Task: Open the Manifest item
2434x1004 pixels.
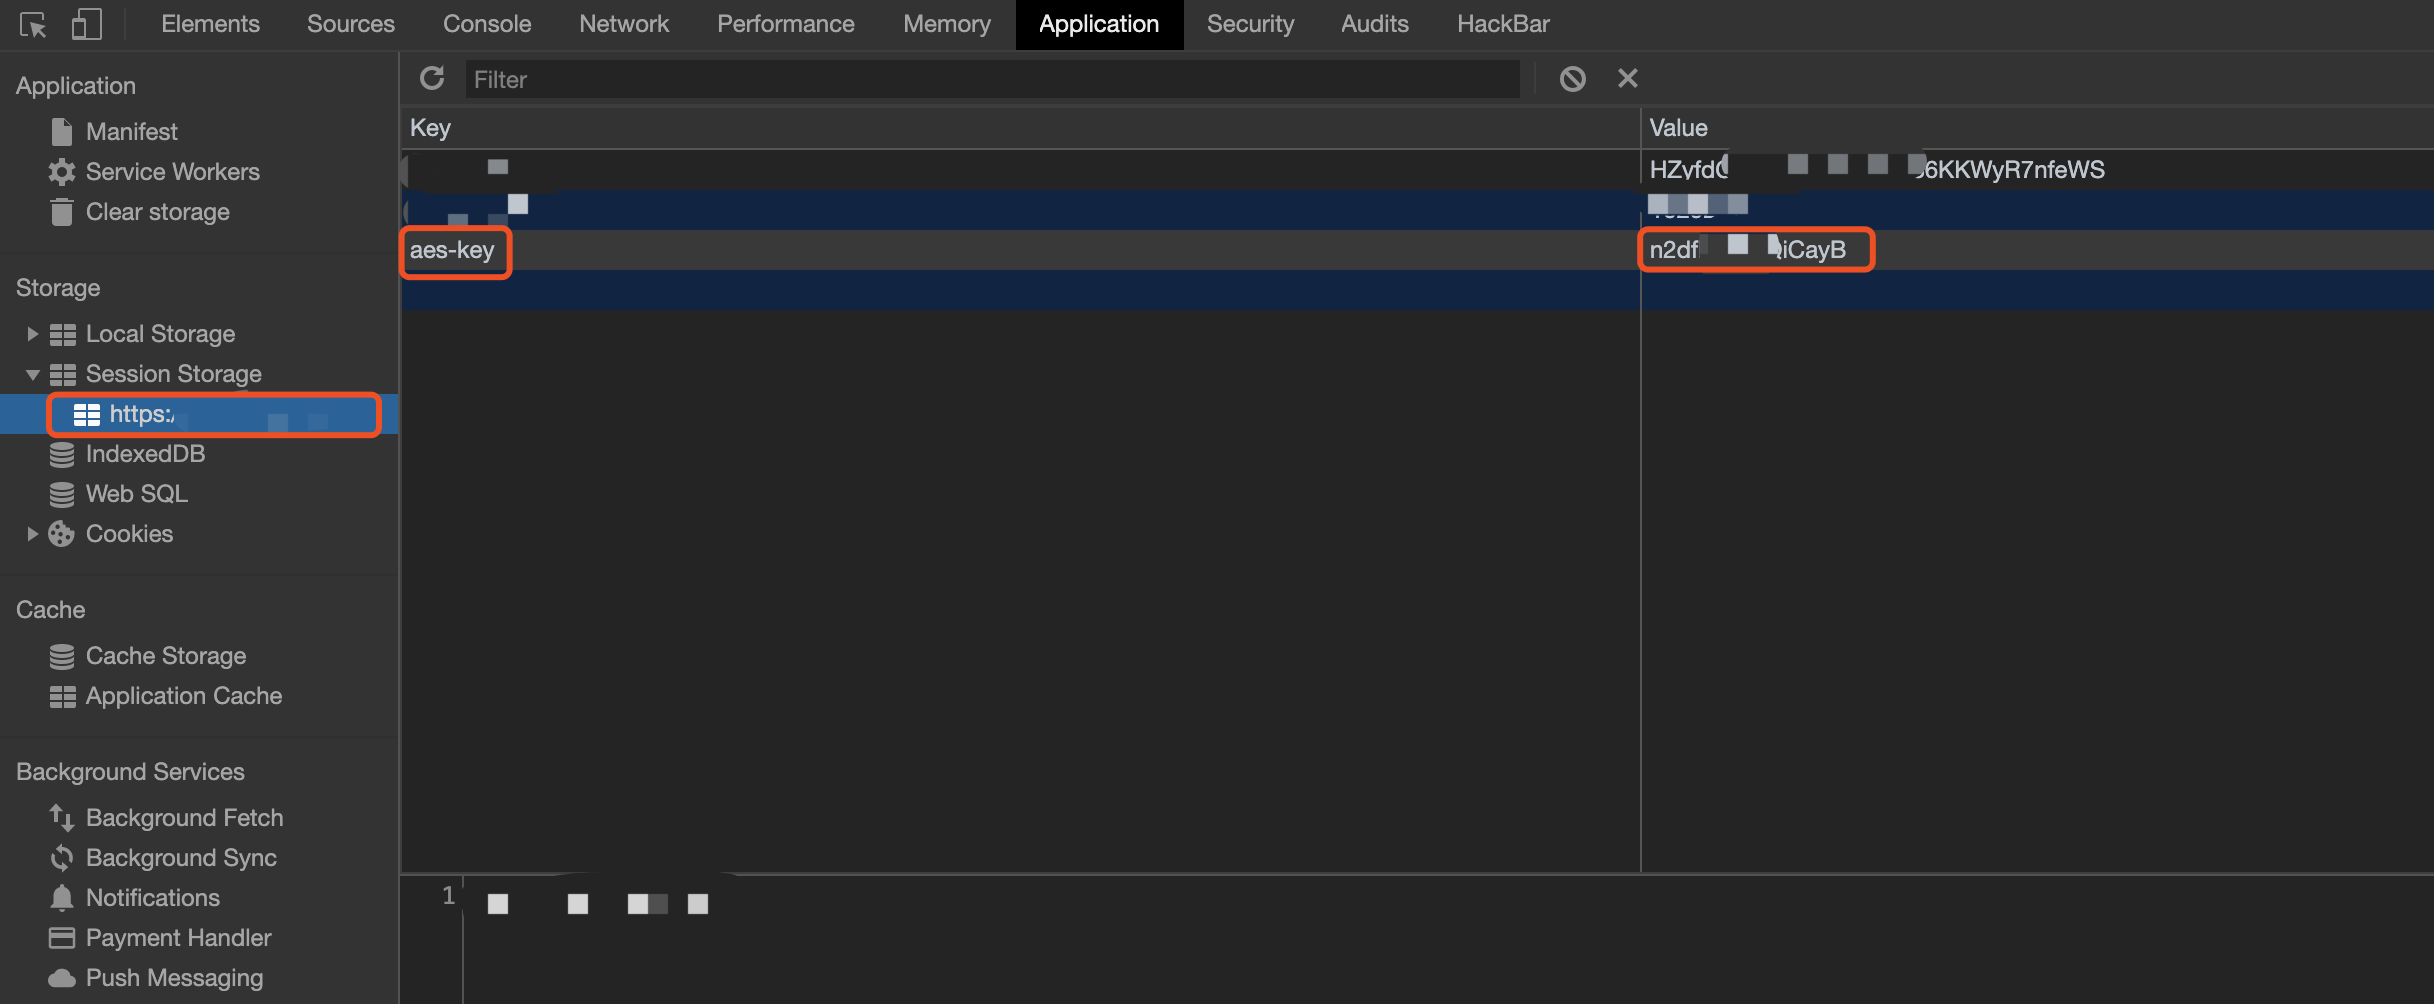Action: point(131,132)
